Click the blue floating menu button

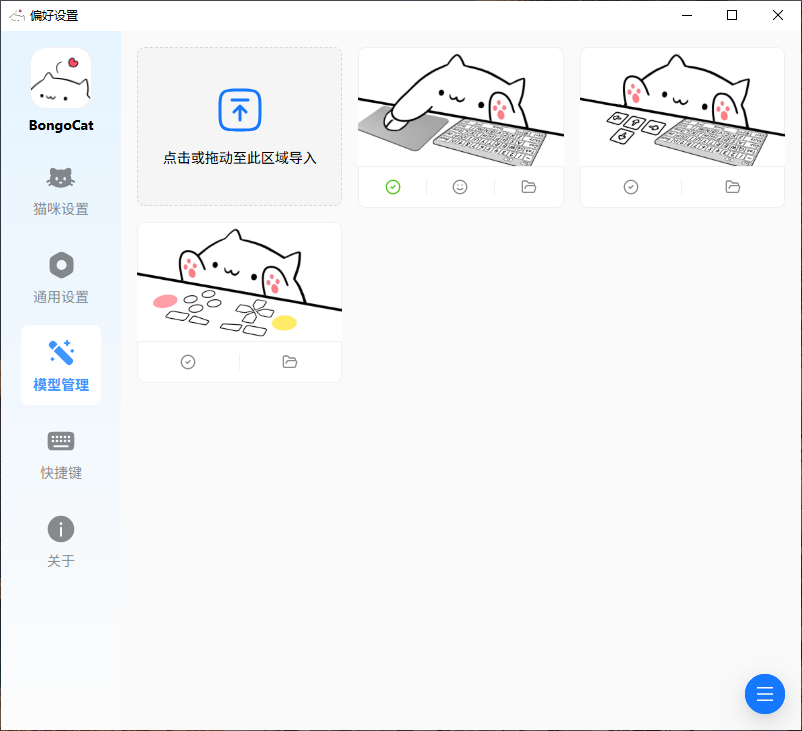click(765, 694)
